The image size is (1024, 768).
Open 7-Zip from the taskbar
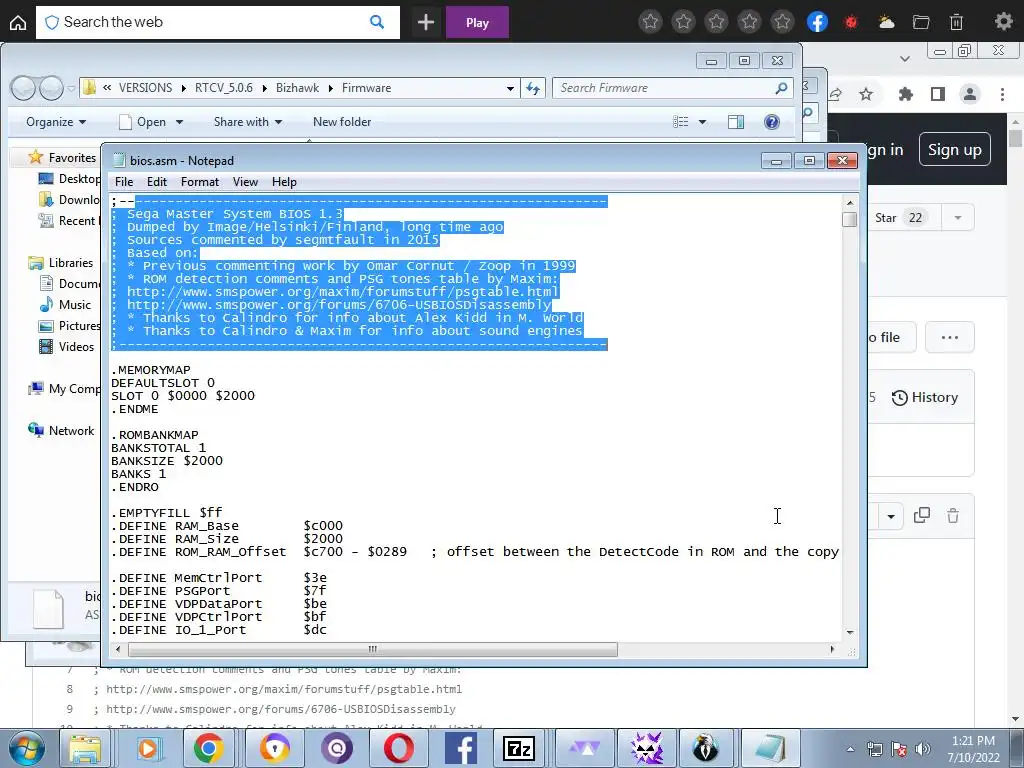(519, 748)
